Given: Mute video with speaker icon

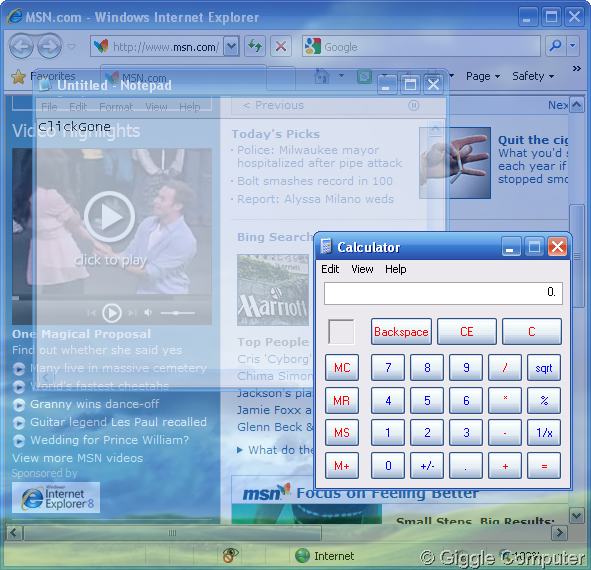Looking at the screenshot, I should click(x=148, y=313).
